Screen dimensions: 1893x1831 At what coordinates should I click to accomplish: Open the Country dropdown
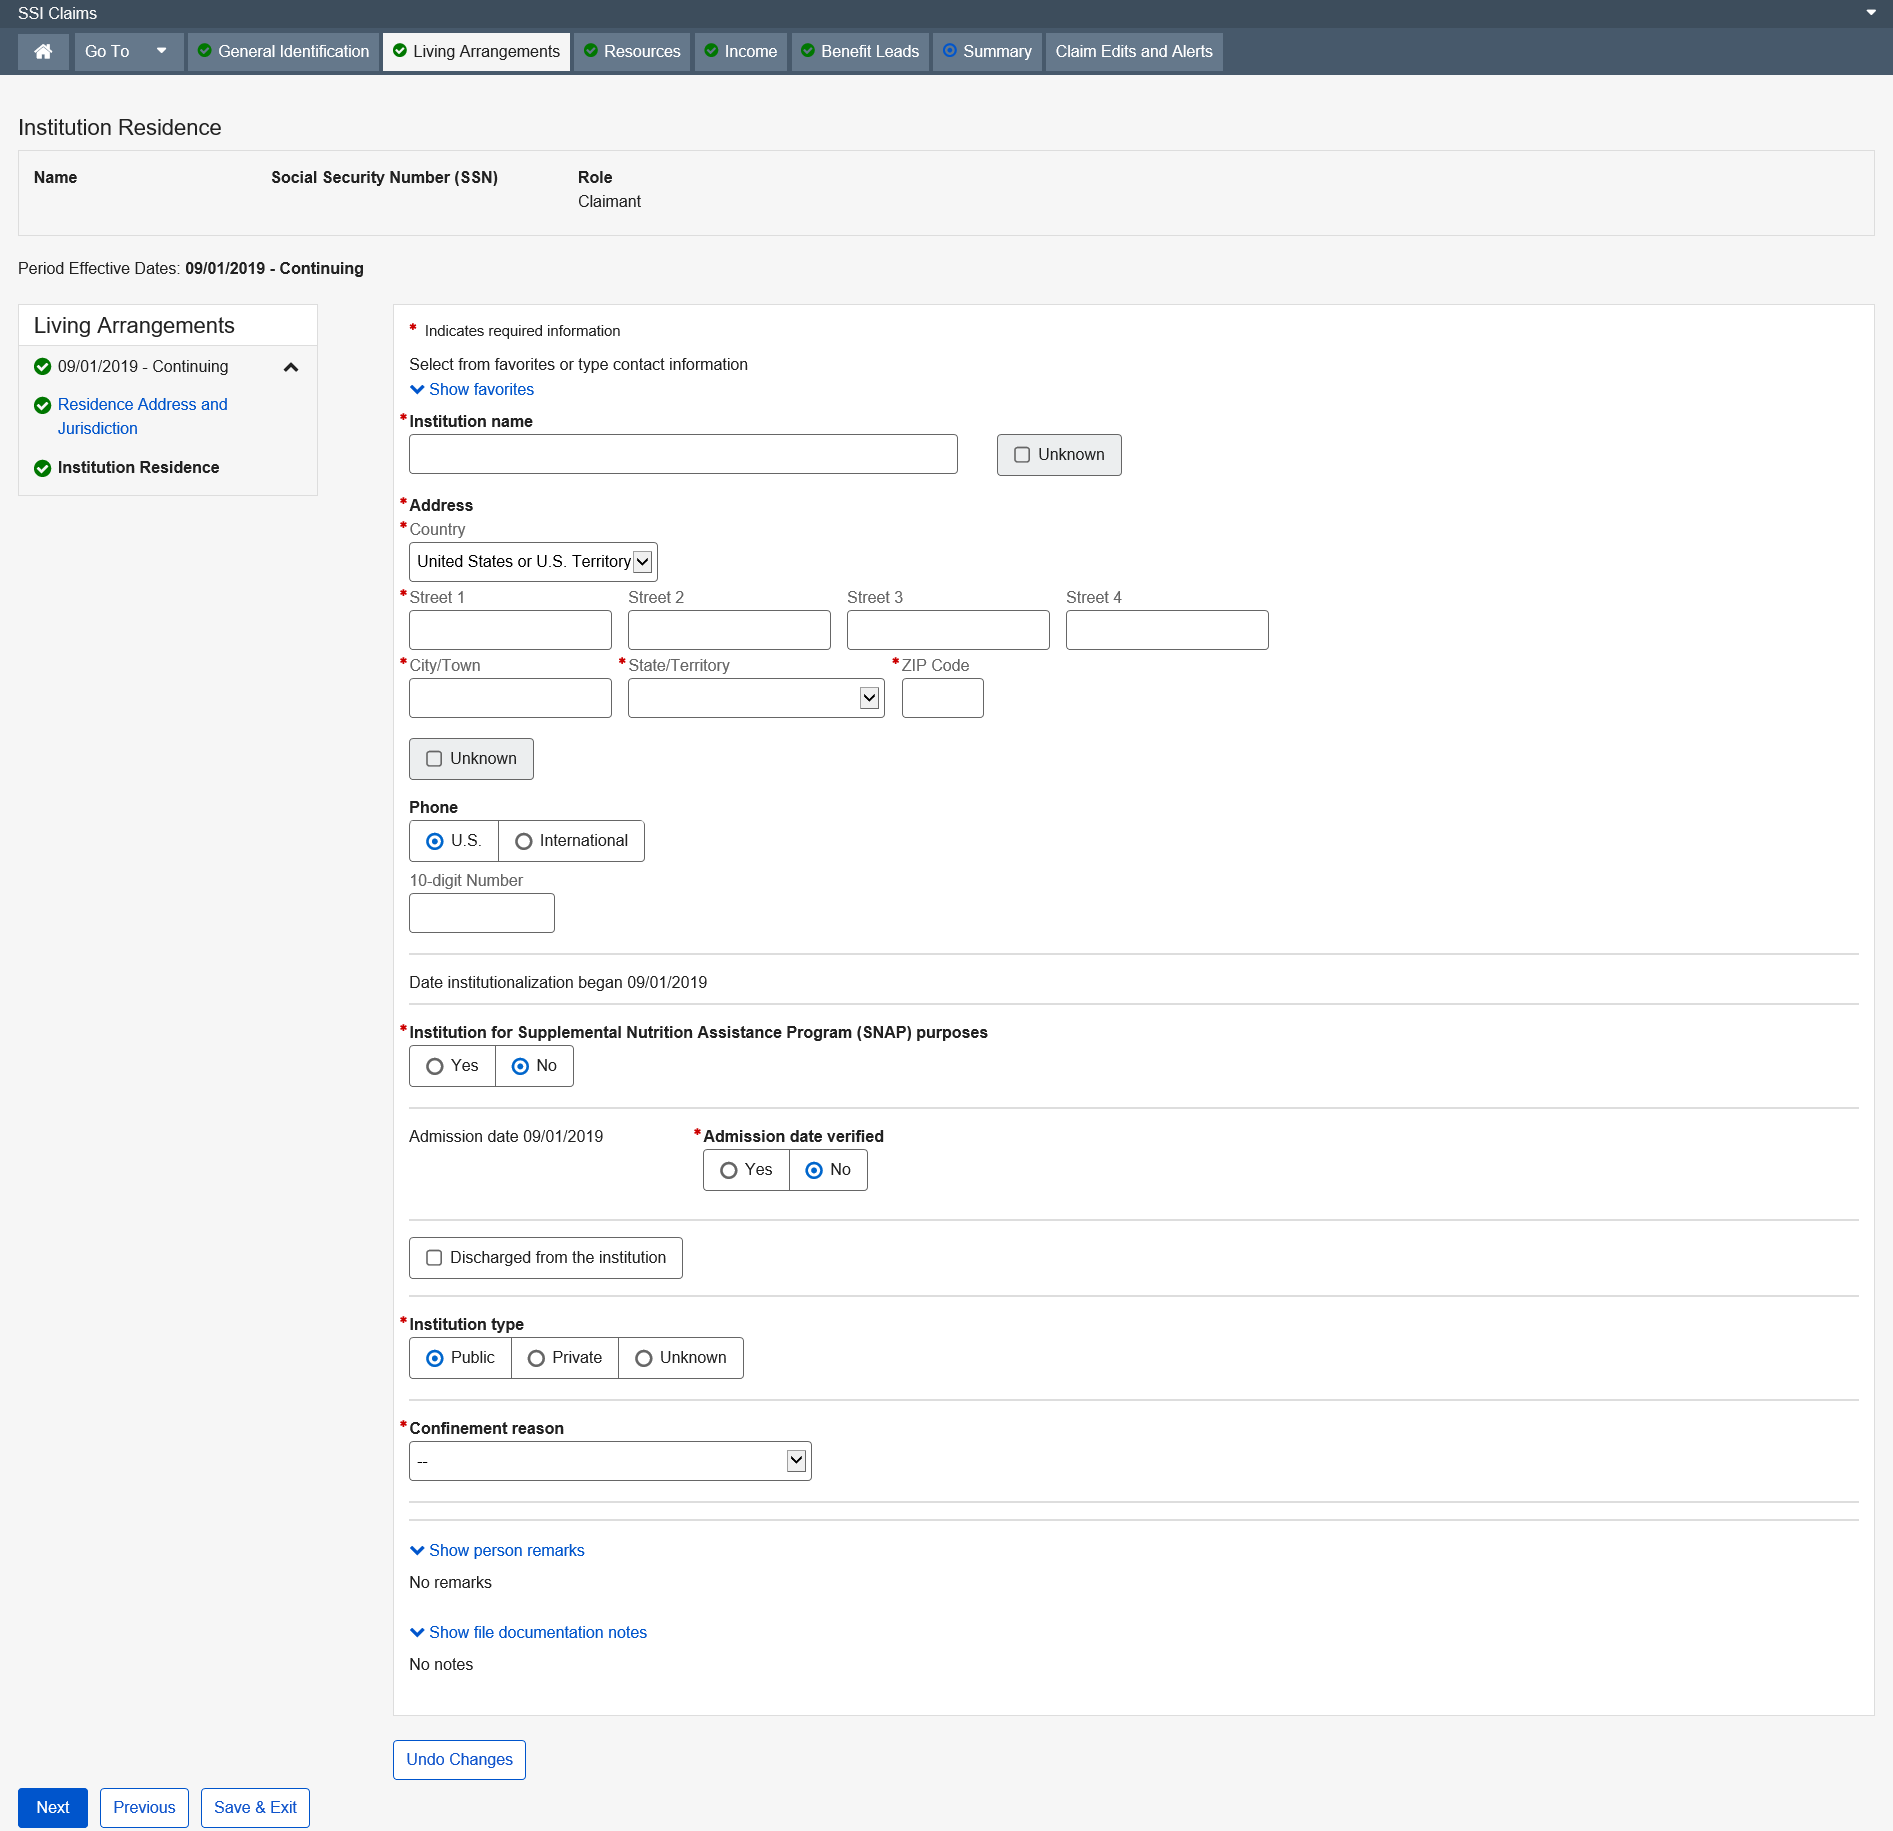[532, 562]
